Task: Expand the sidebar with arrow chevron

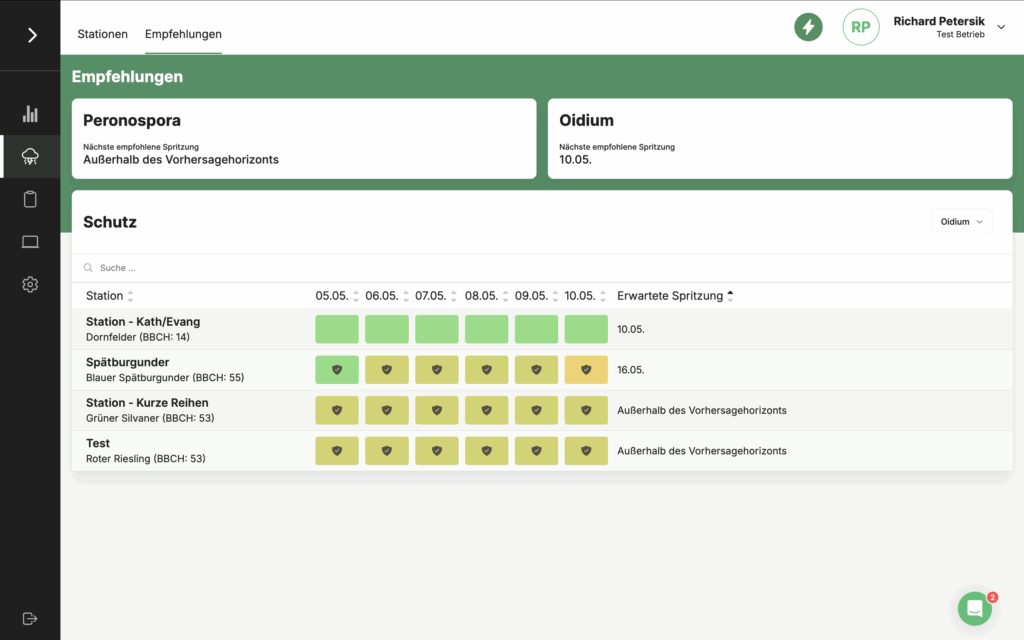Action: (x=32, y=35)
